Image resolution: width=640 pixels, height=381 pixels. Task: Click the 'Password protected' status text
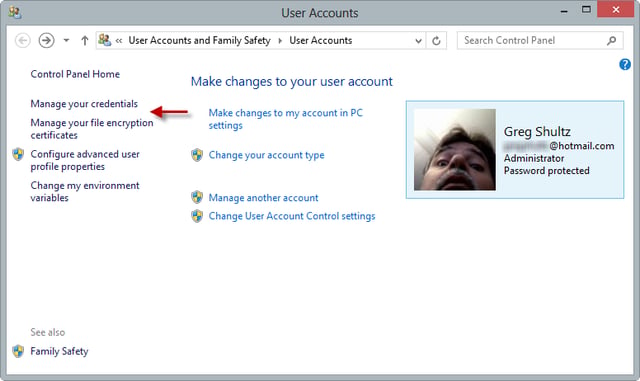coord(547,171)
